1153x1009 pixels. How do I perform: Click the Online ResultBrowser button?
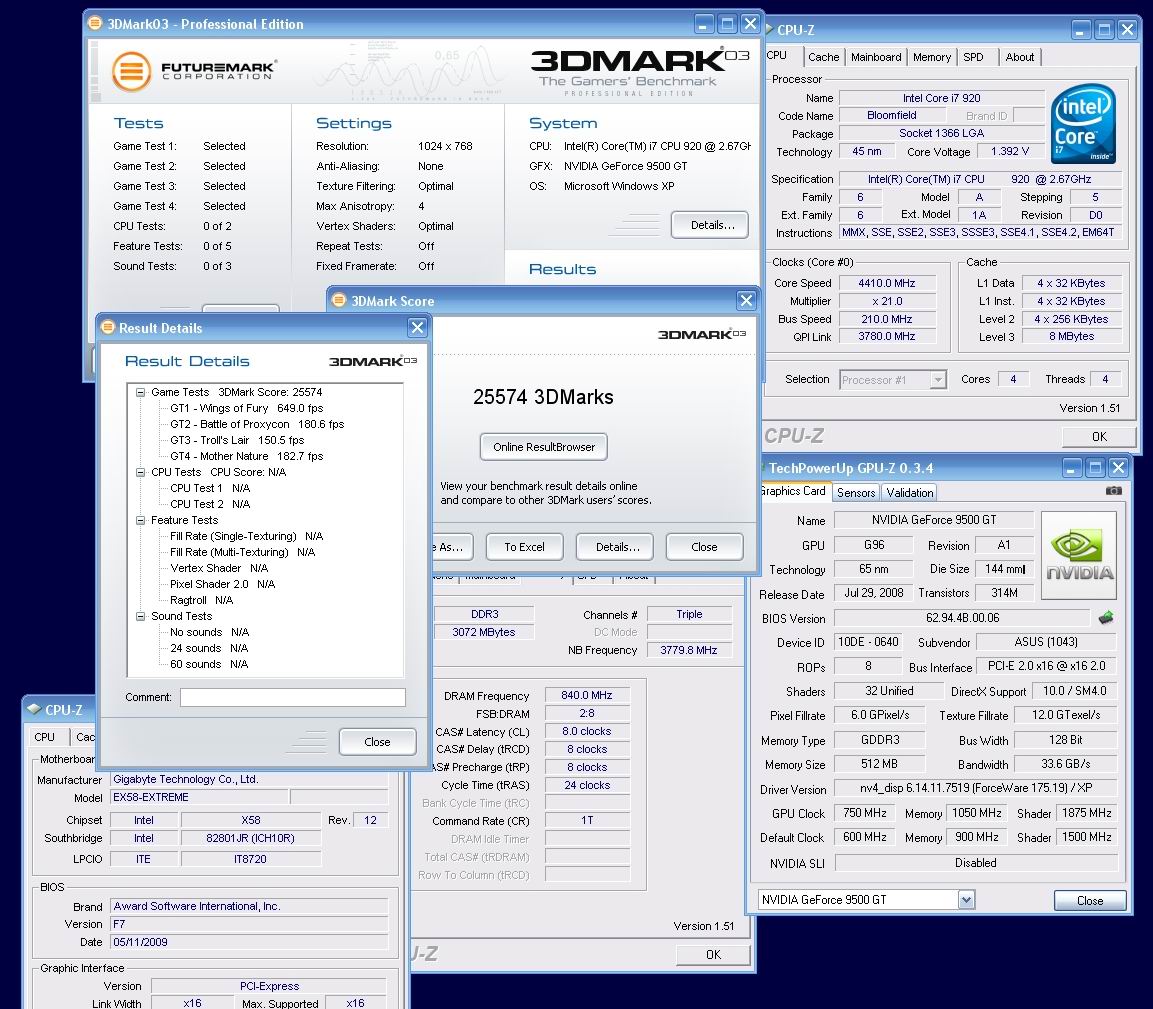543,446
